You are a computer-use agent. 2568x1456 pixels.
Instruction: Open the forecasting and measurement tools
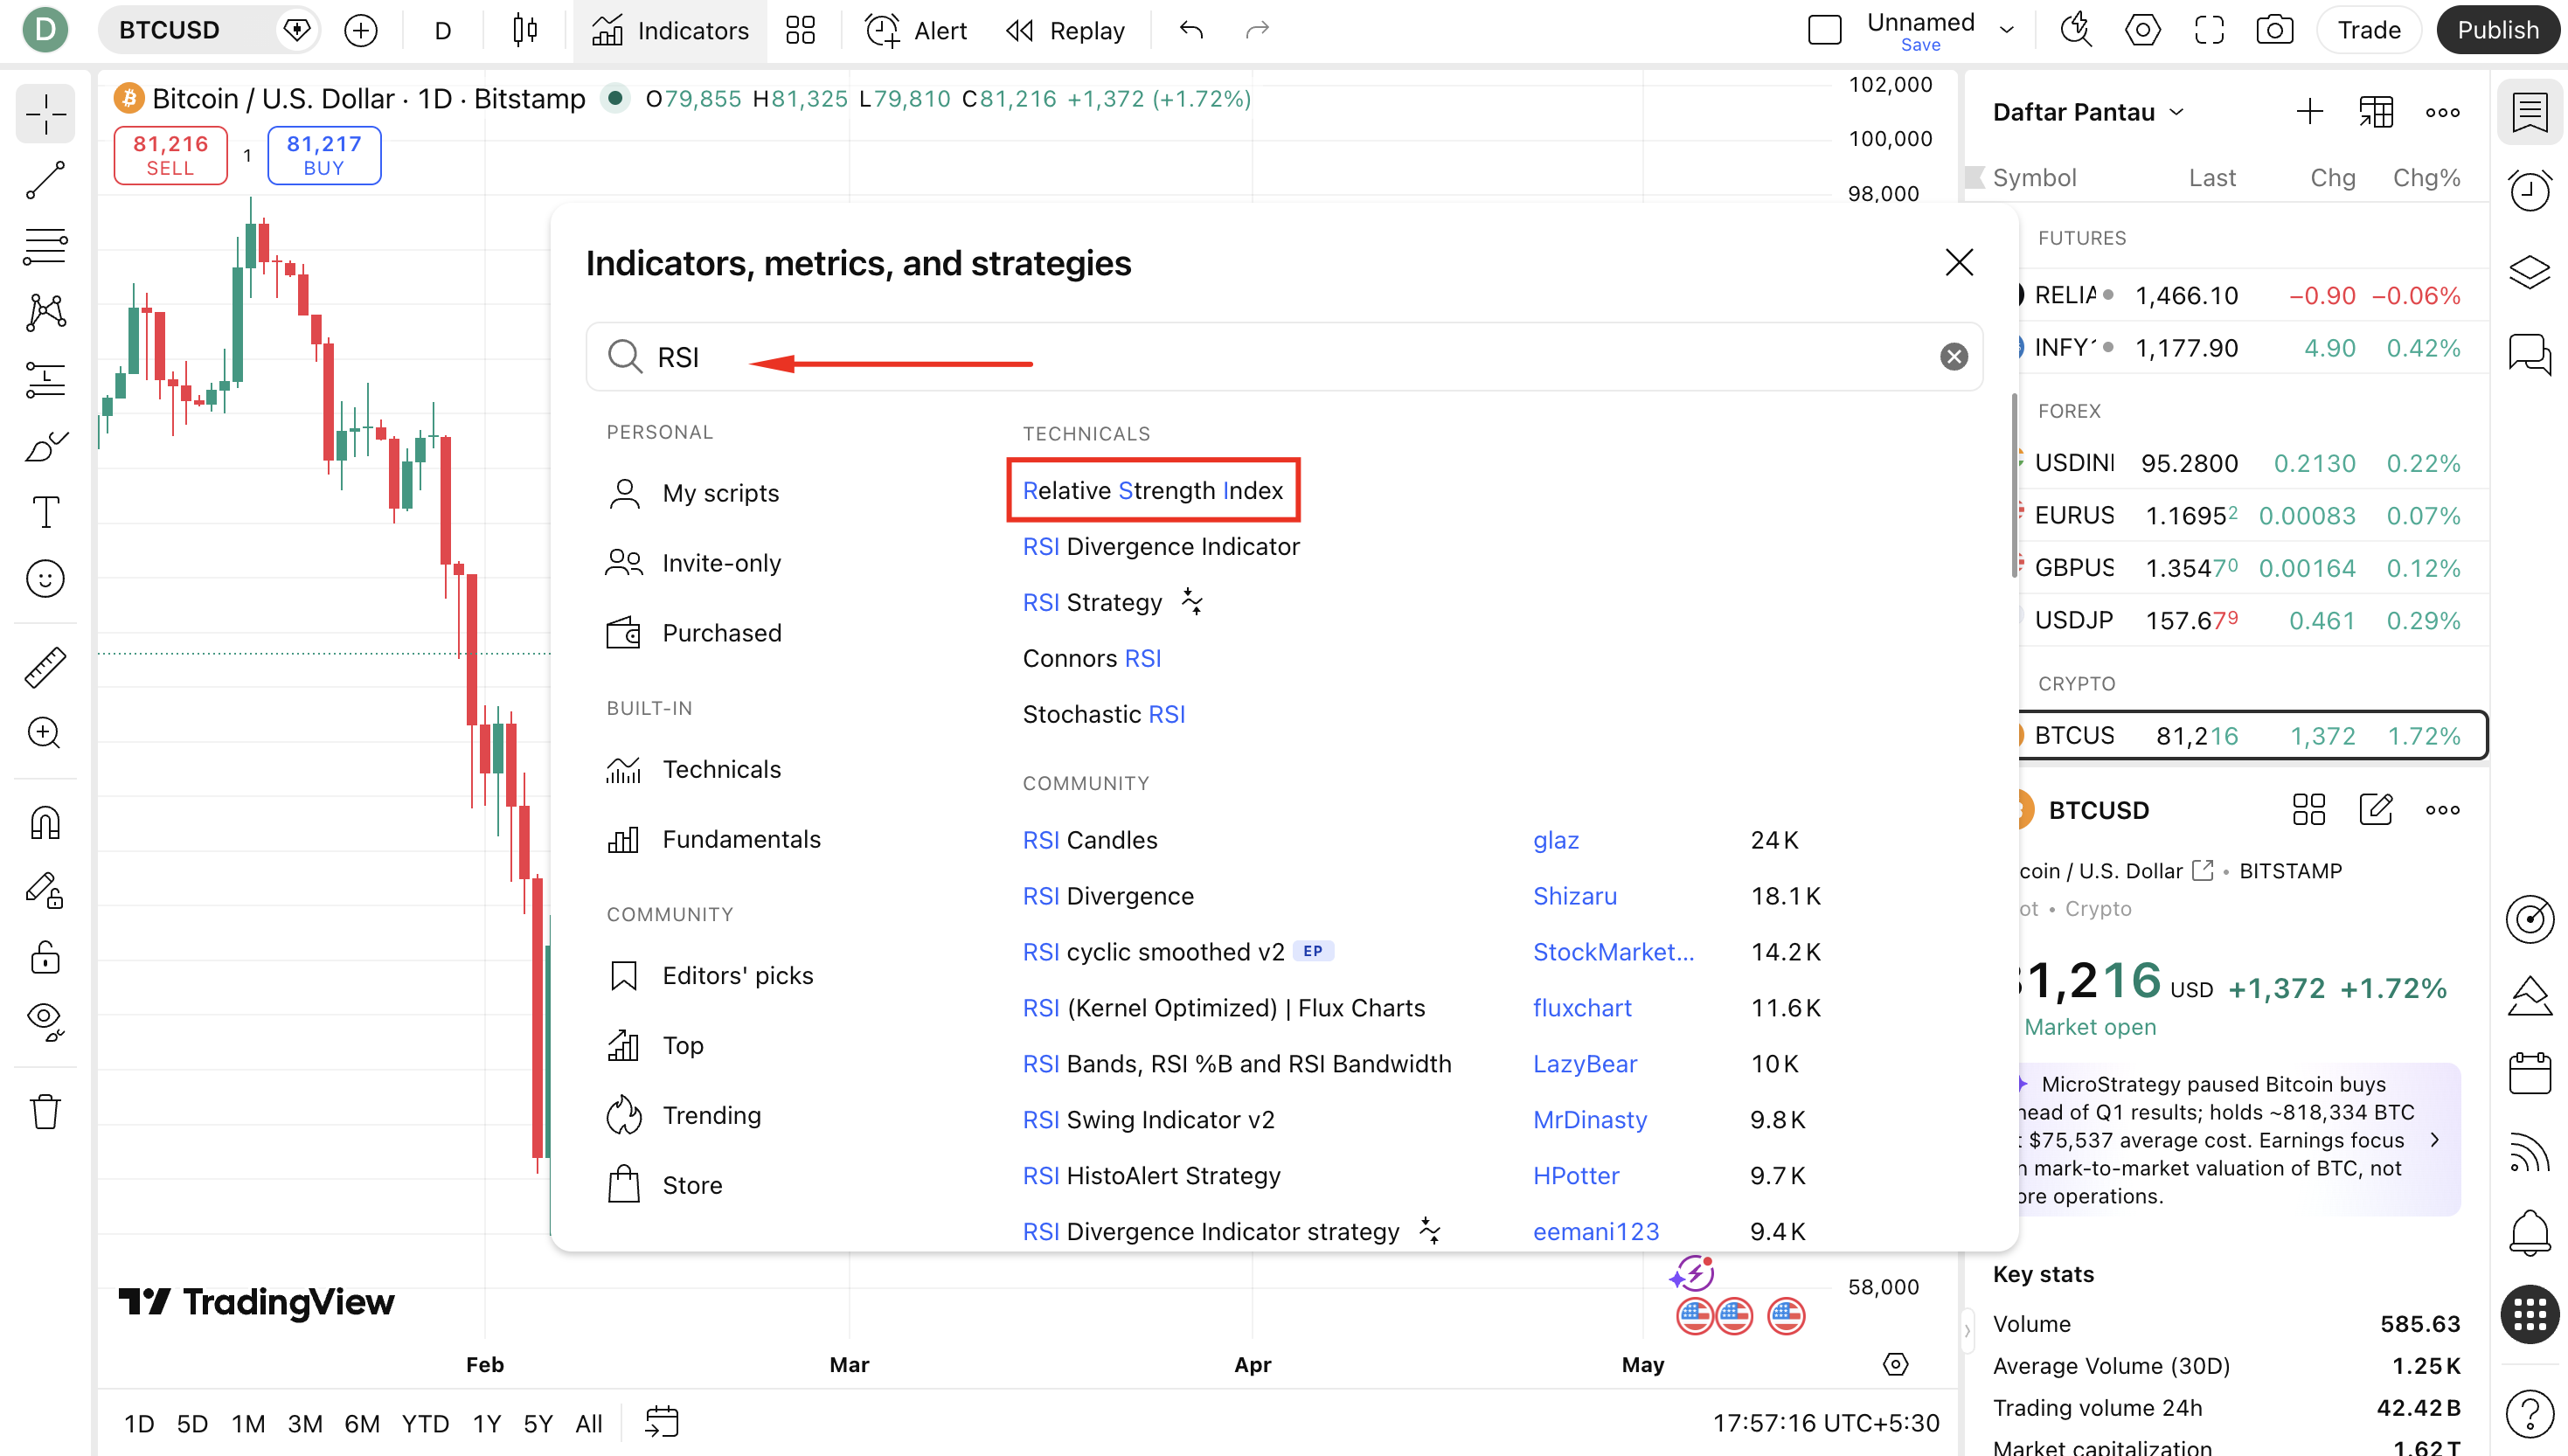click(45, 380)
